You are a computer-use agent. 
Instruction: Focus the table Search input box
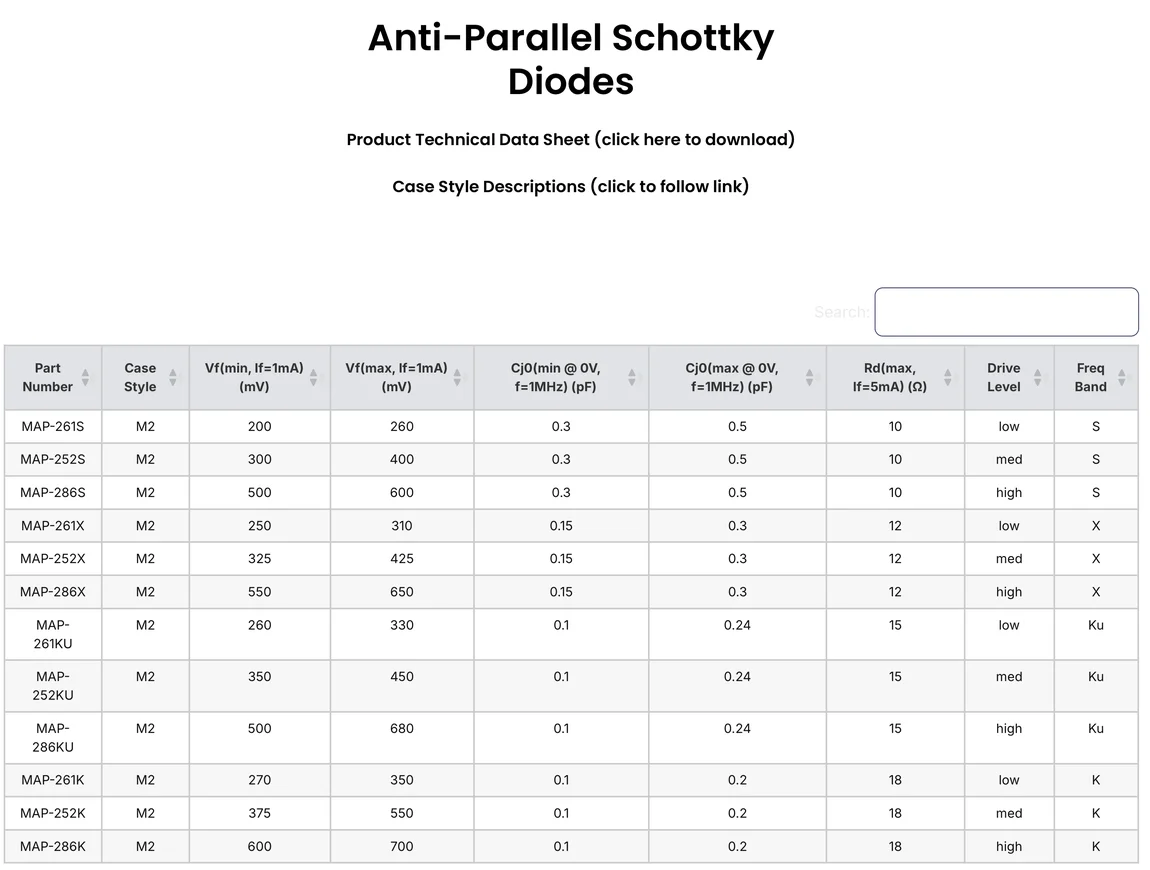[1006, 312]
